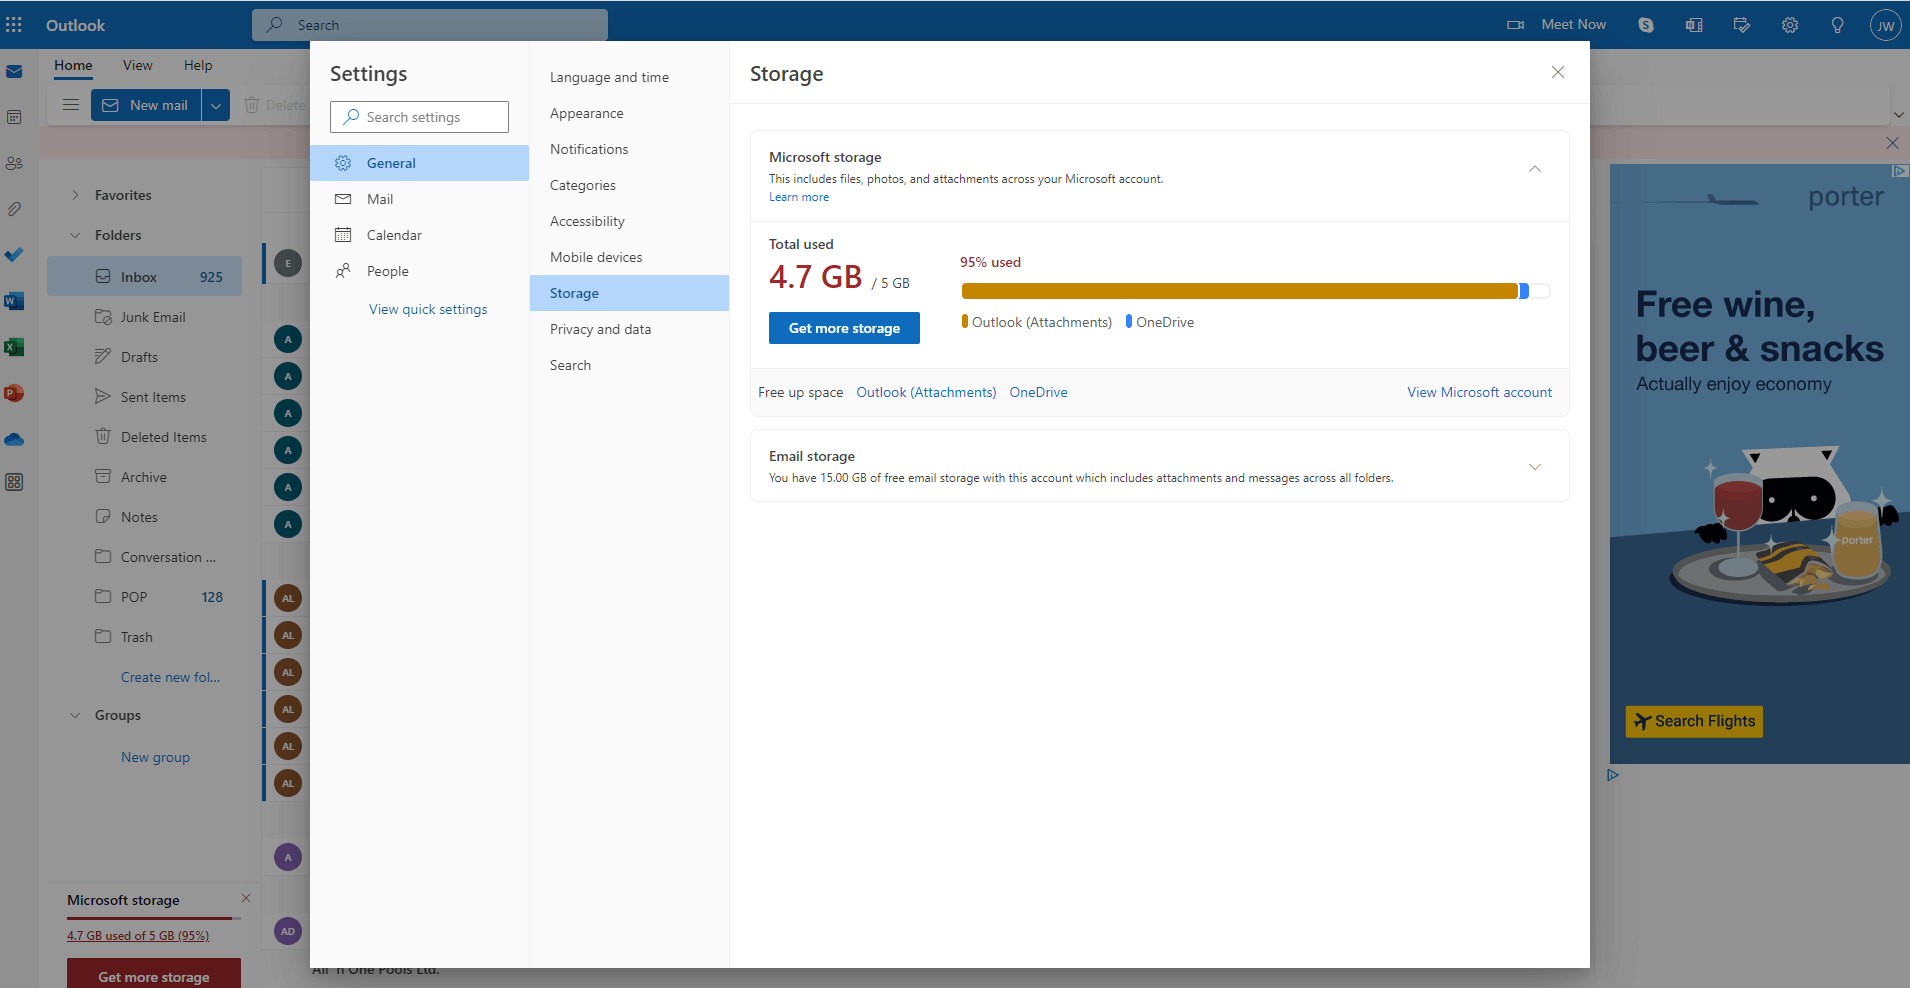Collapse the Microsoft storage section
Image resolution: width=1910 pixels, height=988 pixels.
pyautogui.click(x=1535, y=169)
